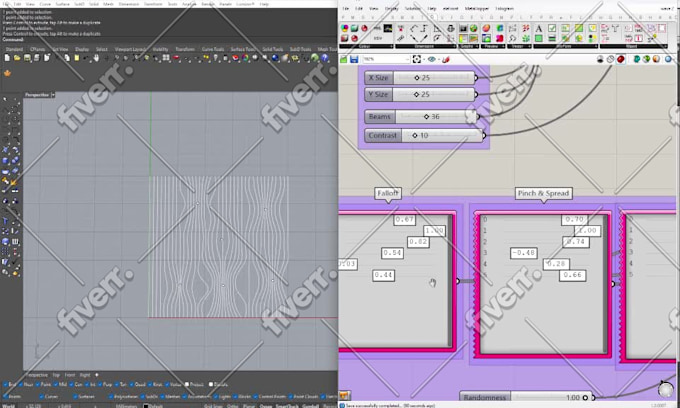
Task: Click the Print icon in Rhino toolbar
Action: tap(37, 58)
